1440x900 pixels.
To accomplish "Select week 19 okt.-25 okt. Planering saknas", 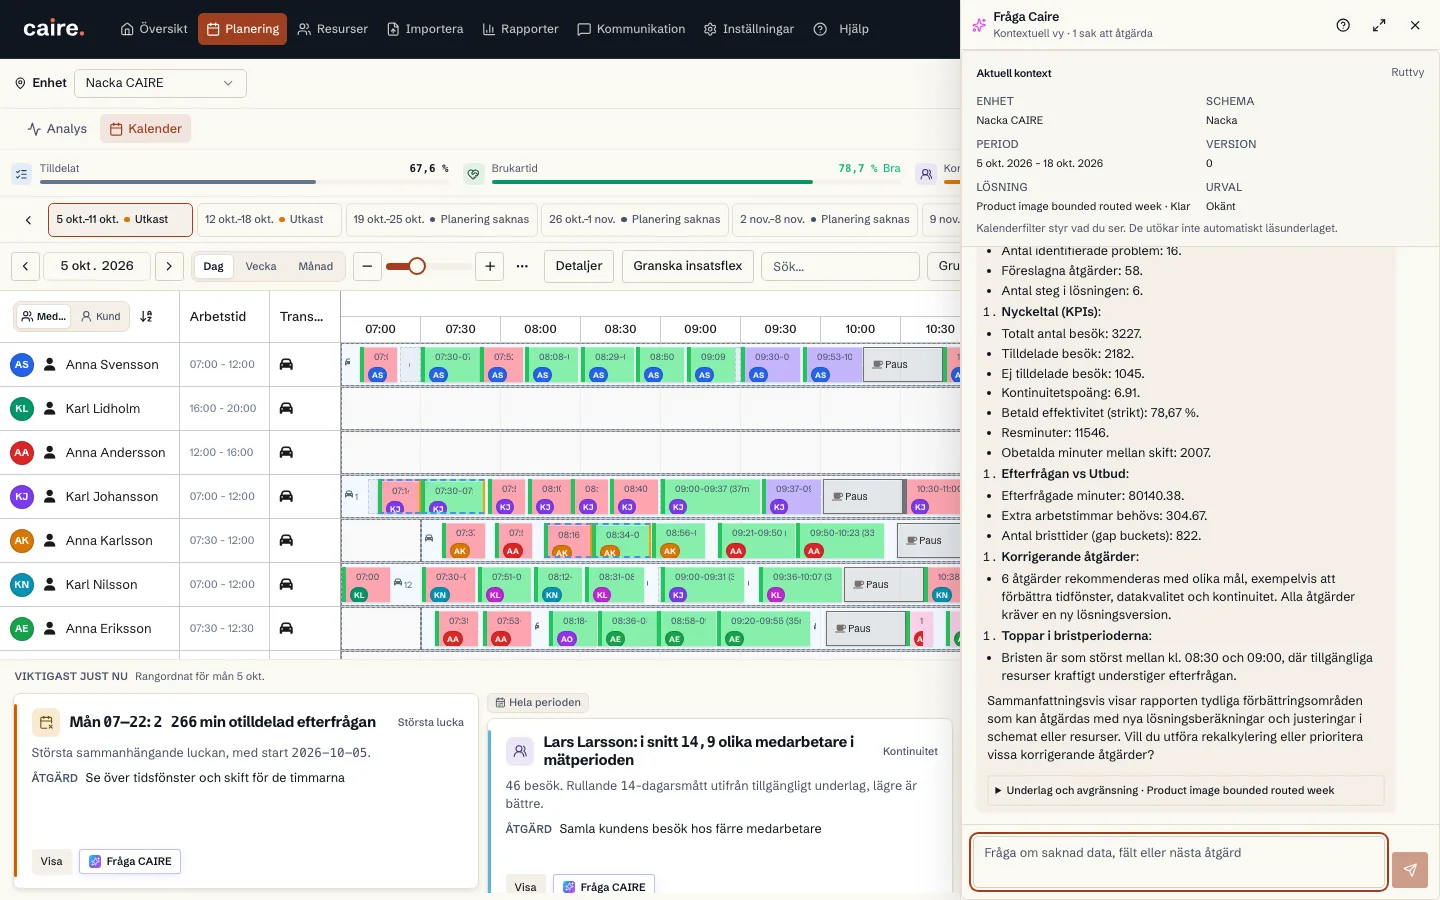I will 441,220.
